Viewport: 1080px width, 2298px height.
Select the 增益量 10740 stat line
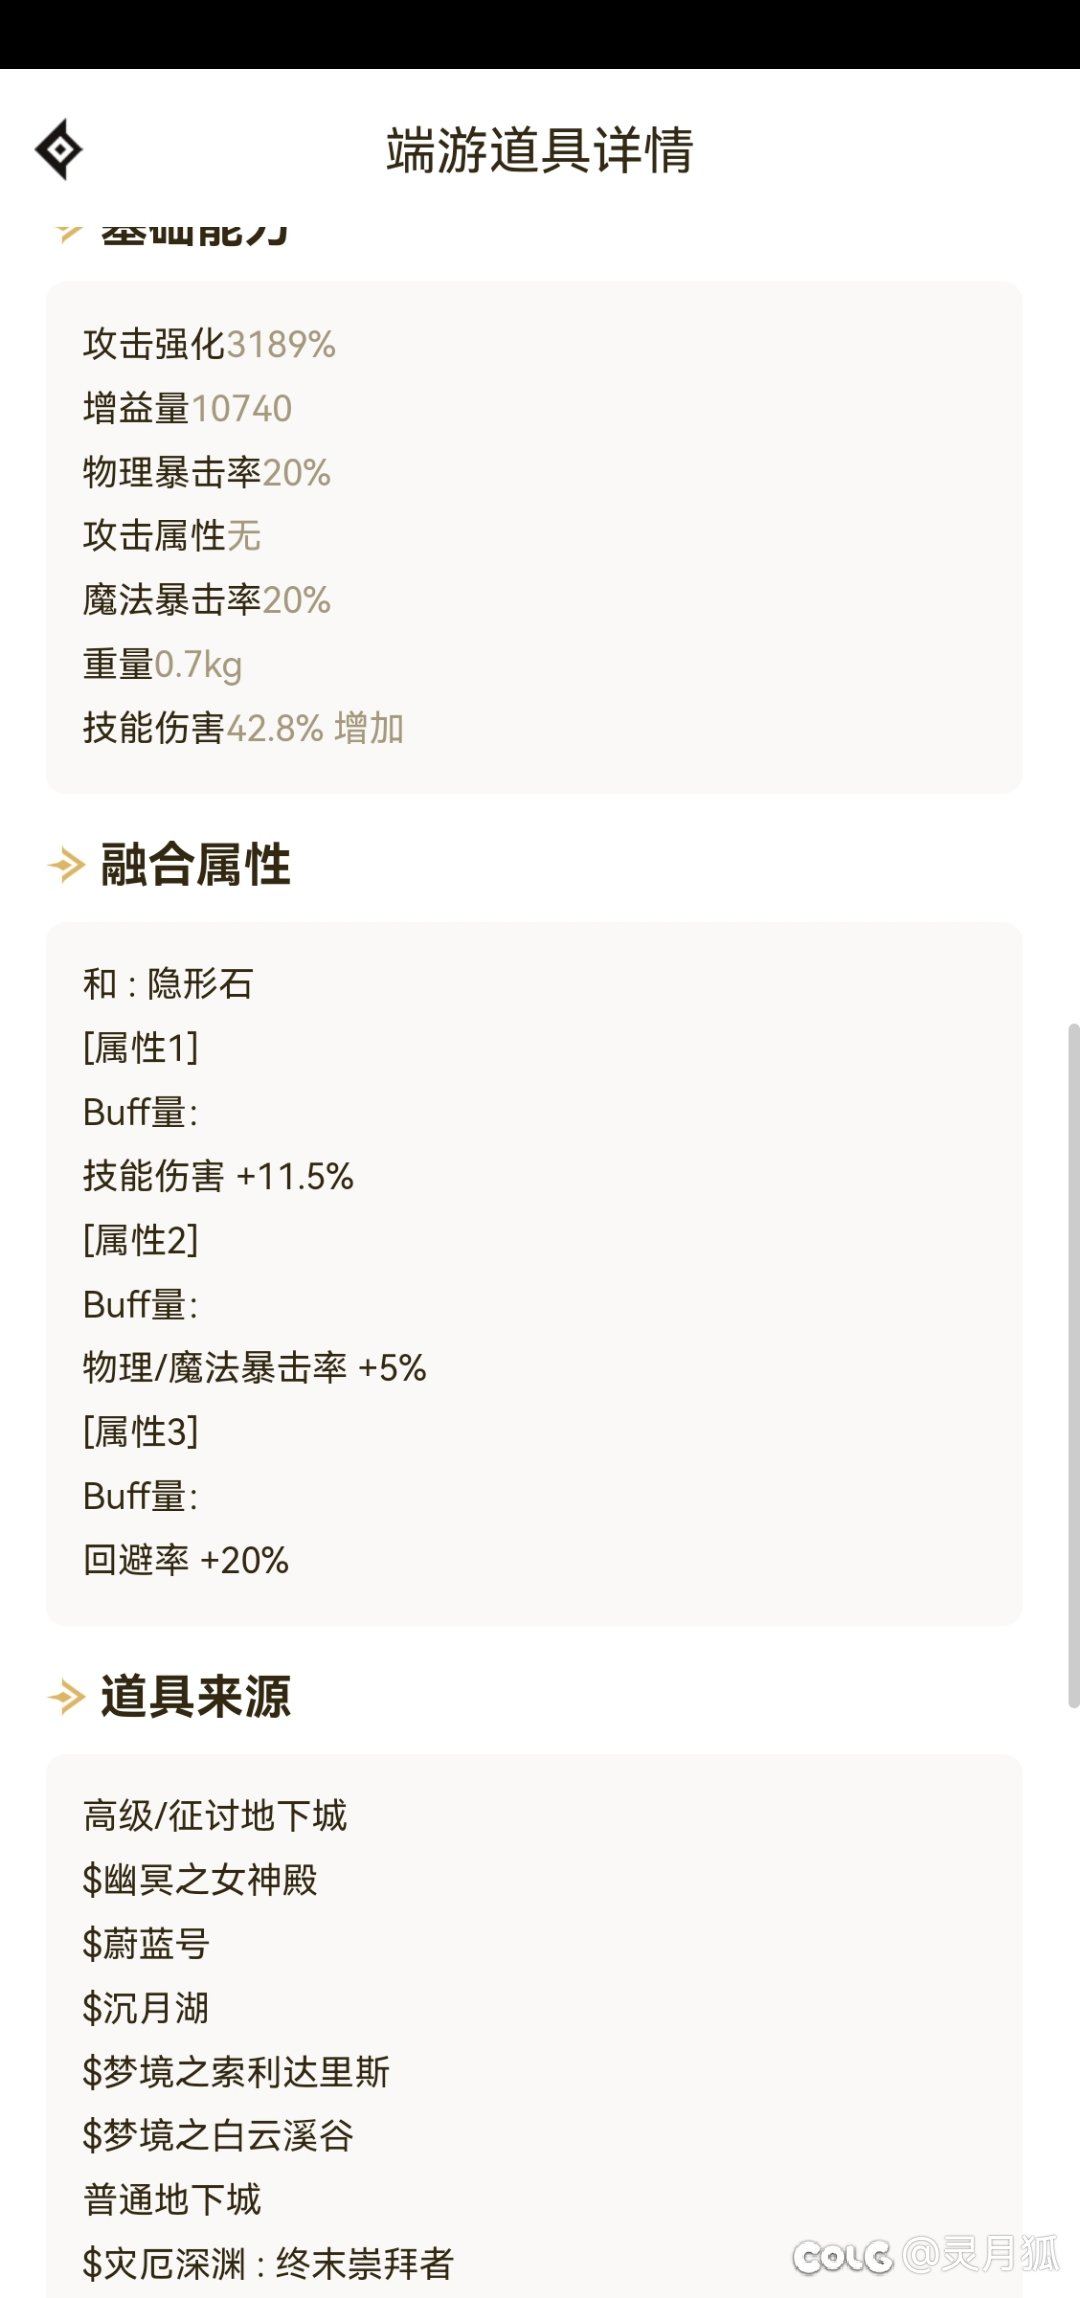click(187, 408)
